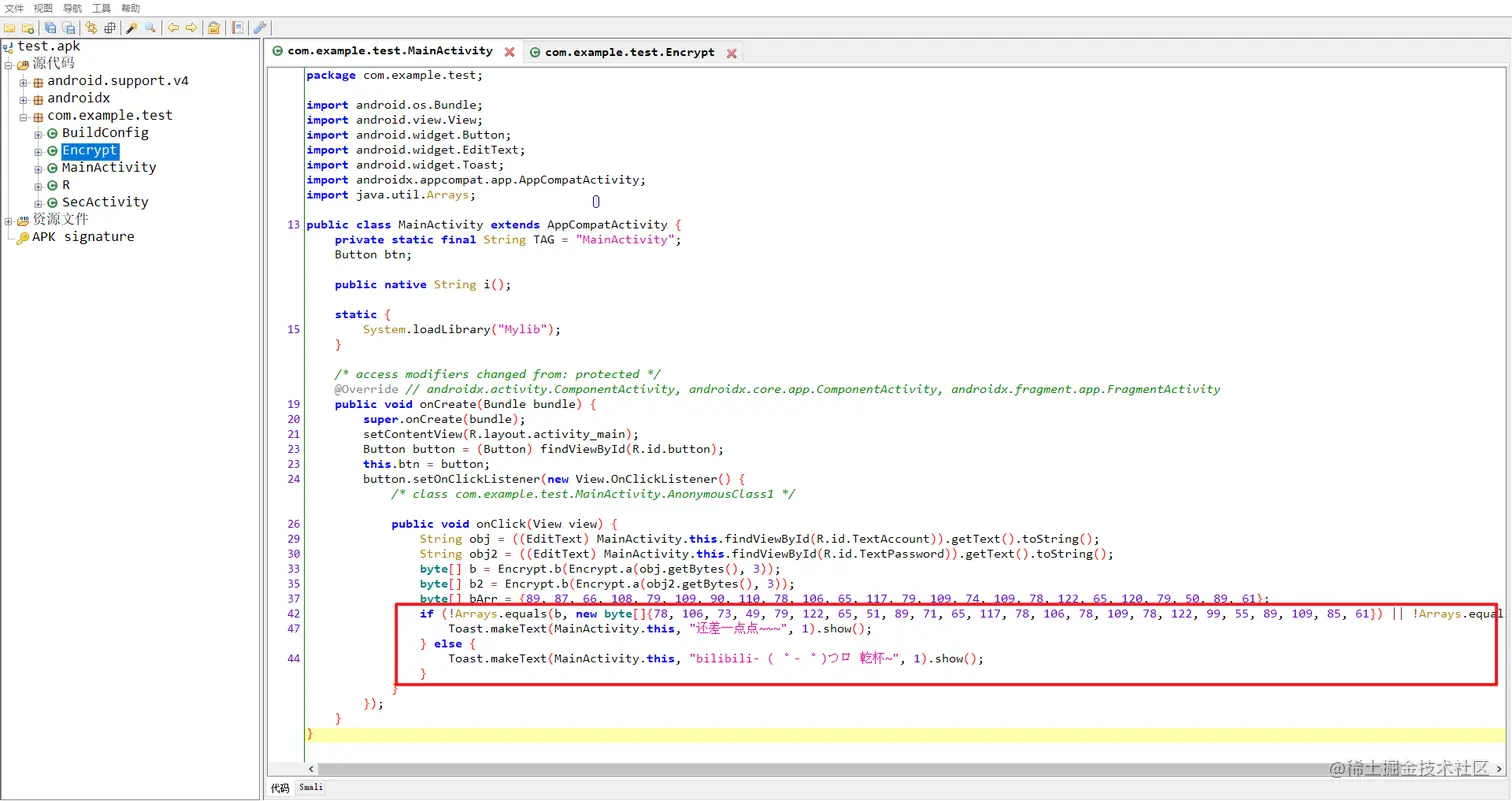Viewport: 1512px width, 801px height.
Task: Click the sync with editor arrows icon
Action: (x=91, y=28)
